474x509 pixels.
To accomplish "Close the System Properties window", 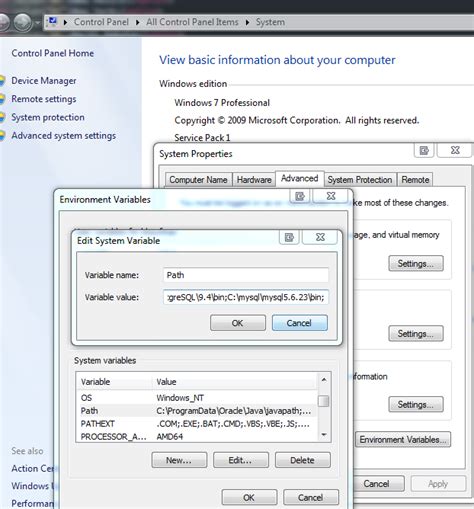I will 455,150.
